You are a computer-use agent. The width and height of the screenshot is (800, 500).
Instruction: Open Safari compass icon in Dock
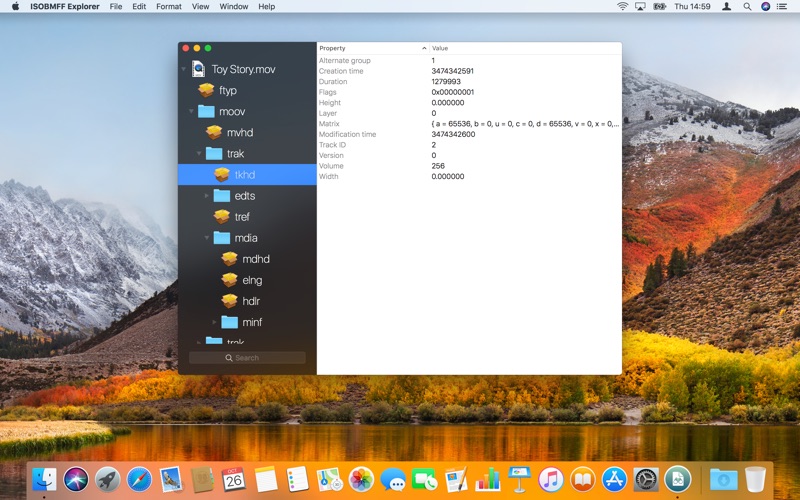(x=139, y=480)
